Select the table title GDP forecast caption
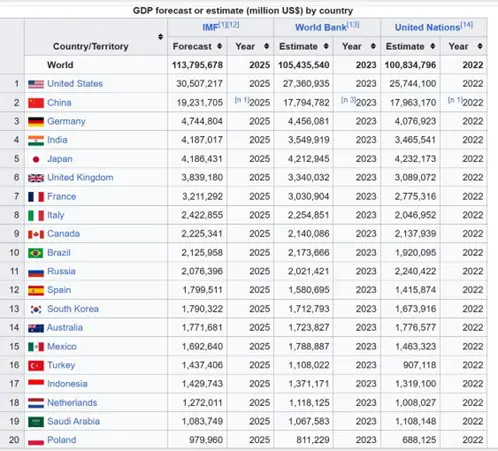Image resolution: width=498 pixels, height=451 pixels. (x=243, y=11)
